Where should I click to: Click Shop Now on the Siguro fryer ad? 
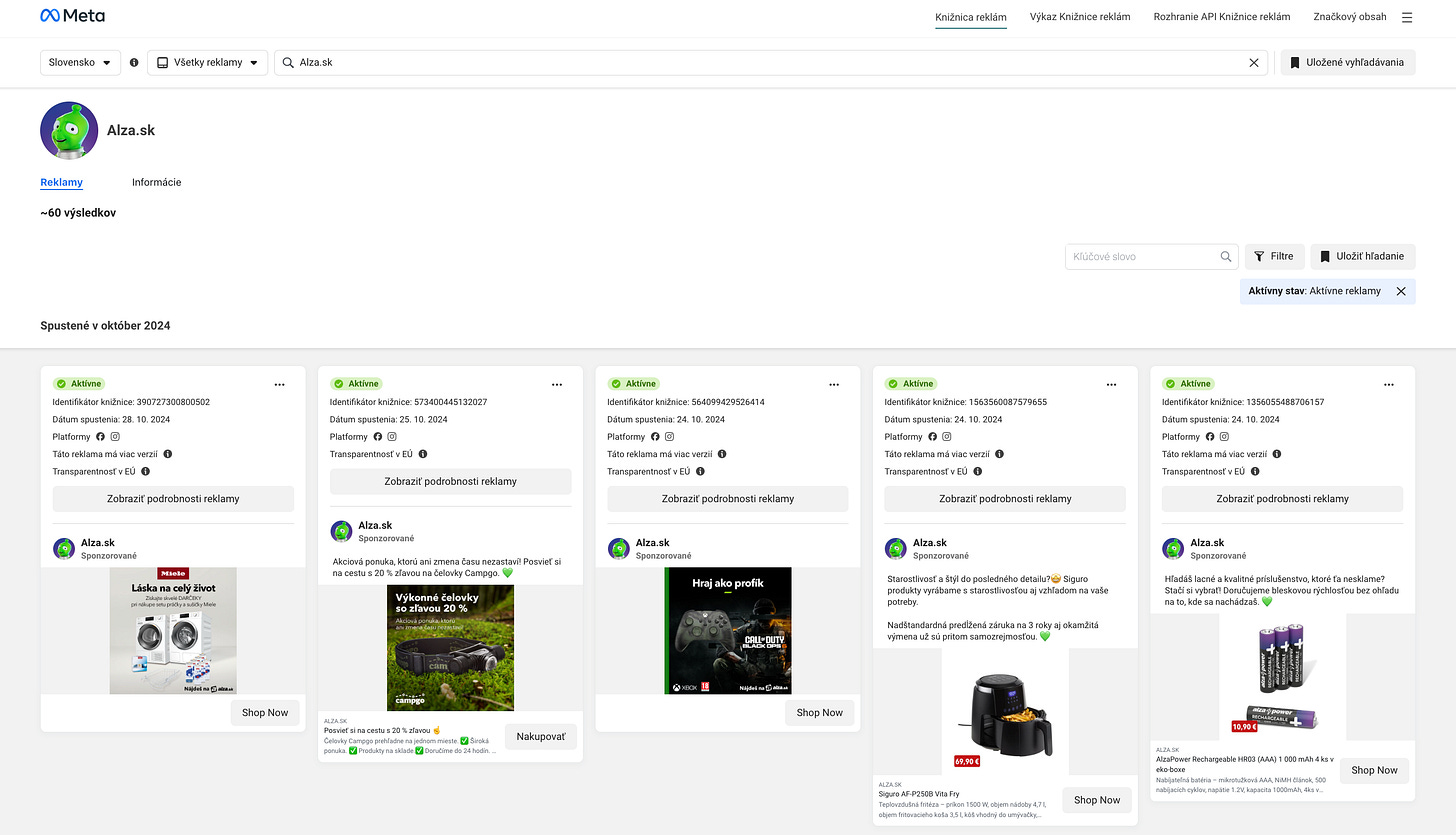pyautogui.click(x=1097, y=800)
